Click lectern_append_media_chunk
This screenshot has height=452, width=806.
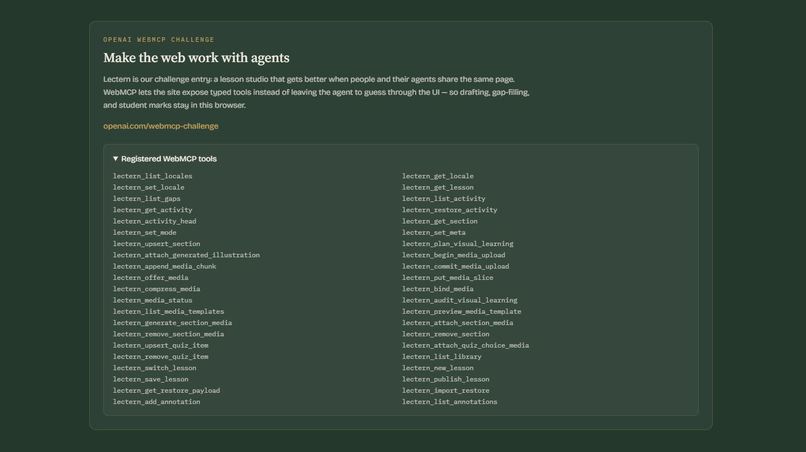coord(164,266)
